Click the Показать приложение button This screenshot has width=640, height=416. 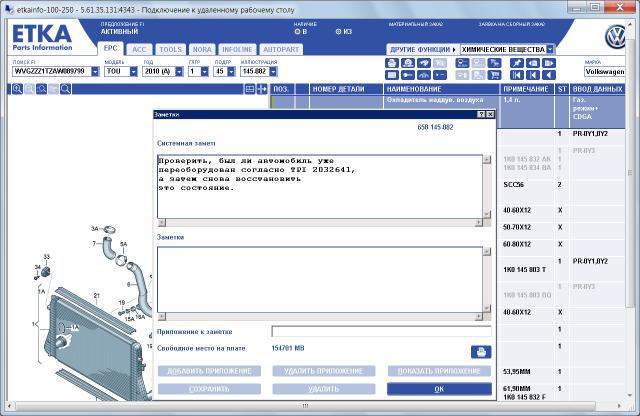[439, 371]
